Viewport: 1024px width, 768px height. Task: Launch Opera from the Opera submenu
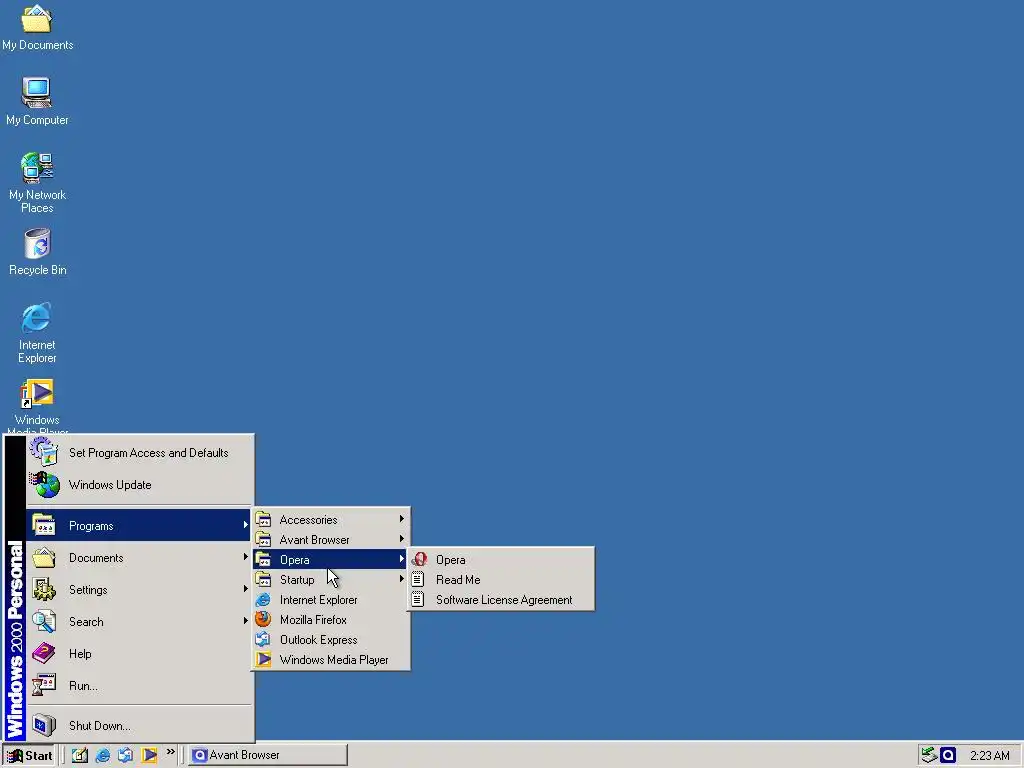click(x=501, y=560)
